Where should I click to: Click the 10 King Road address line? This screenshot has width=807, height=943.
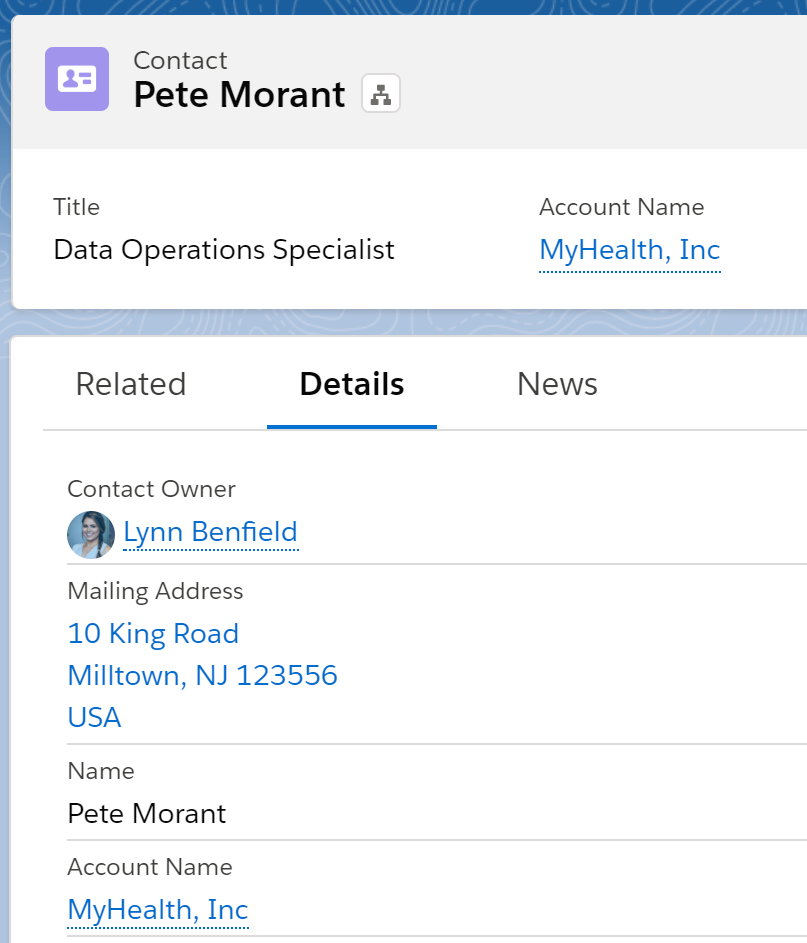[153, 634]
